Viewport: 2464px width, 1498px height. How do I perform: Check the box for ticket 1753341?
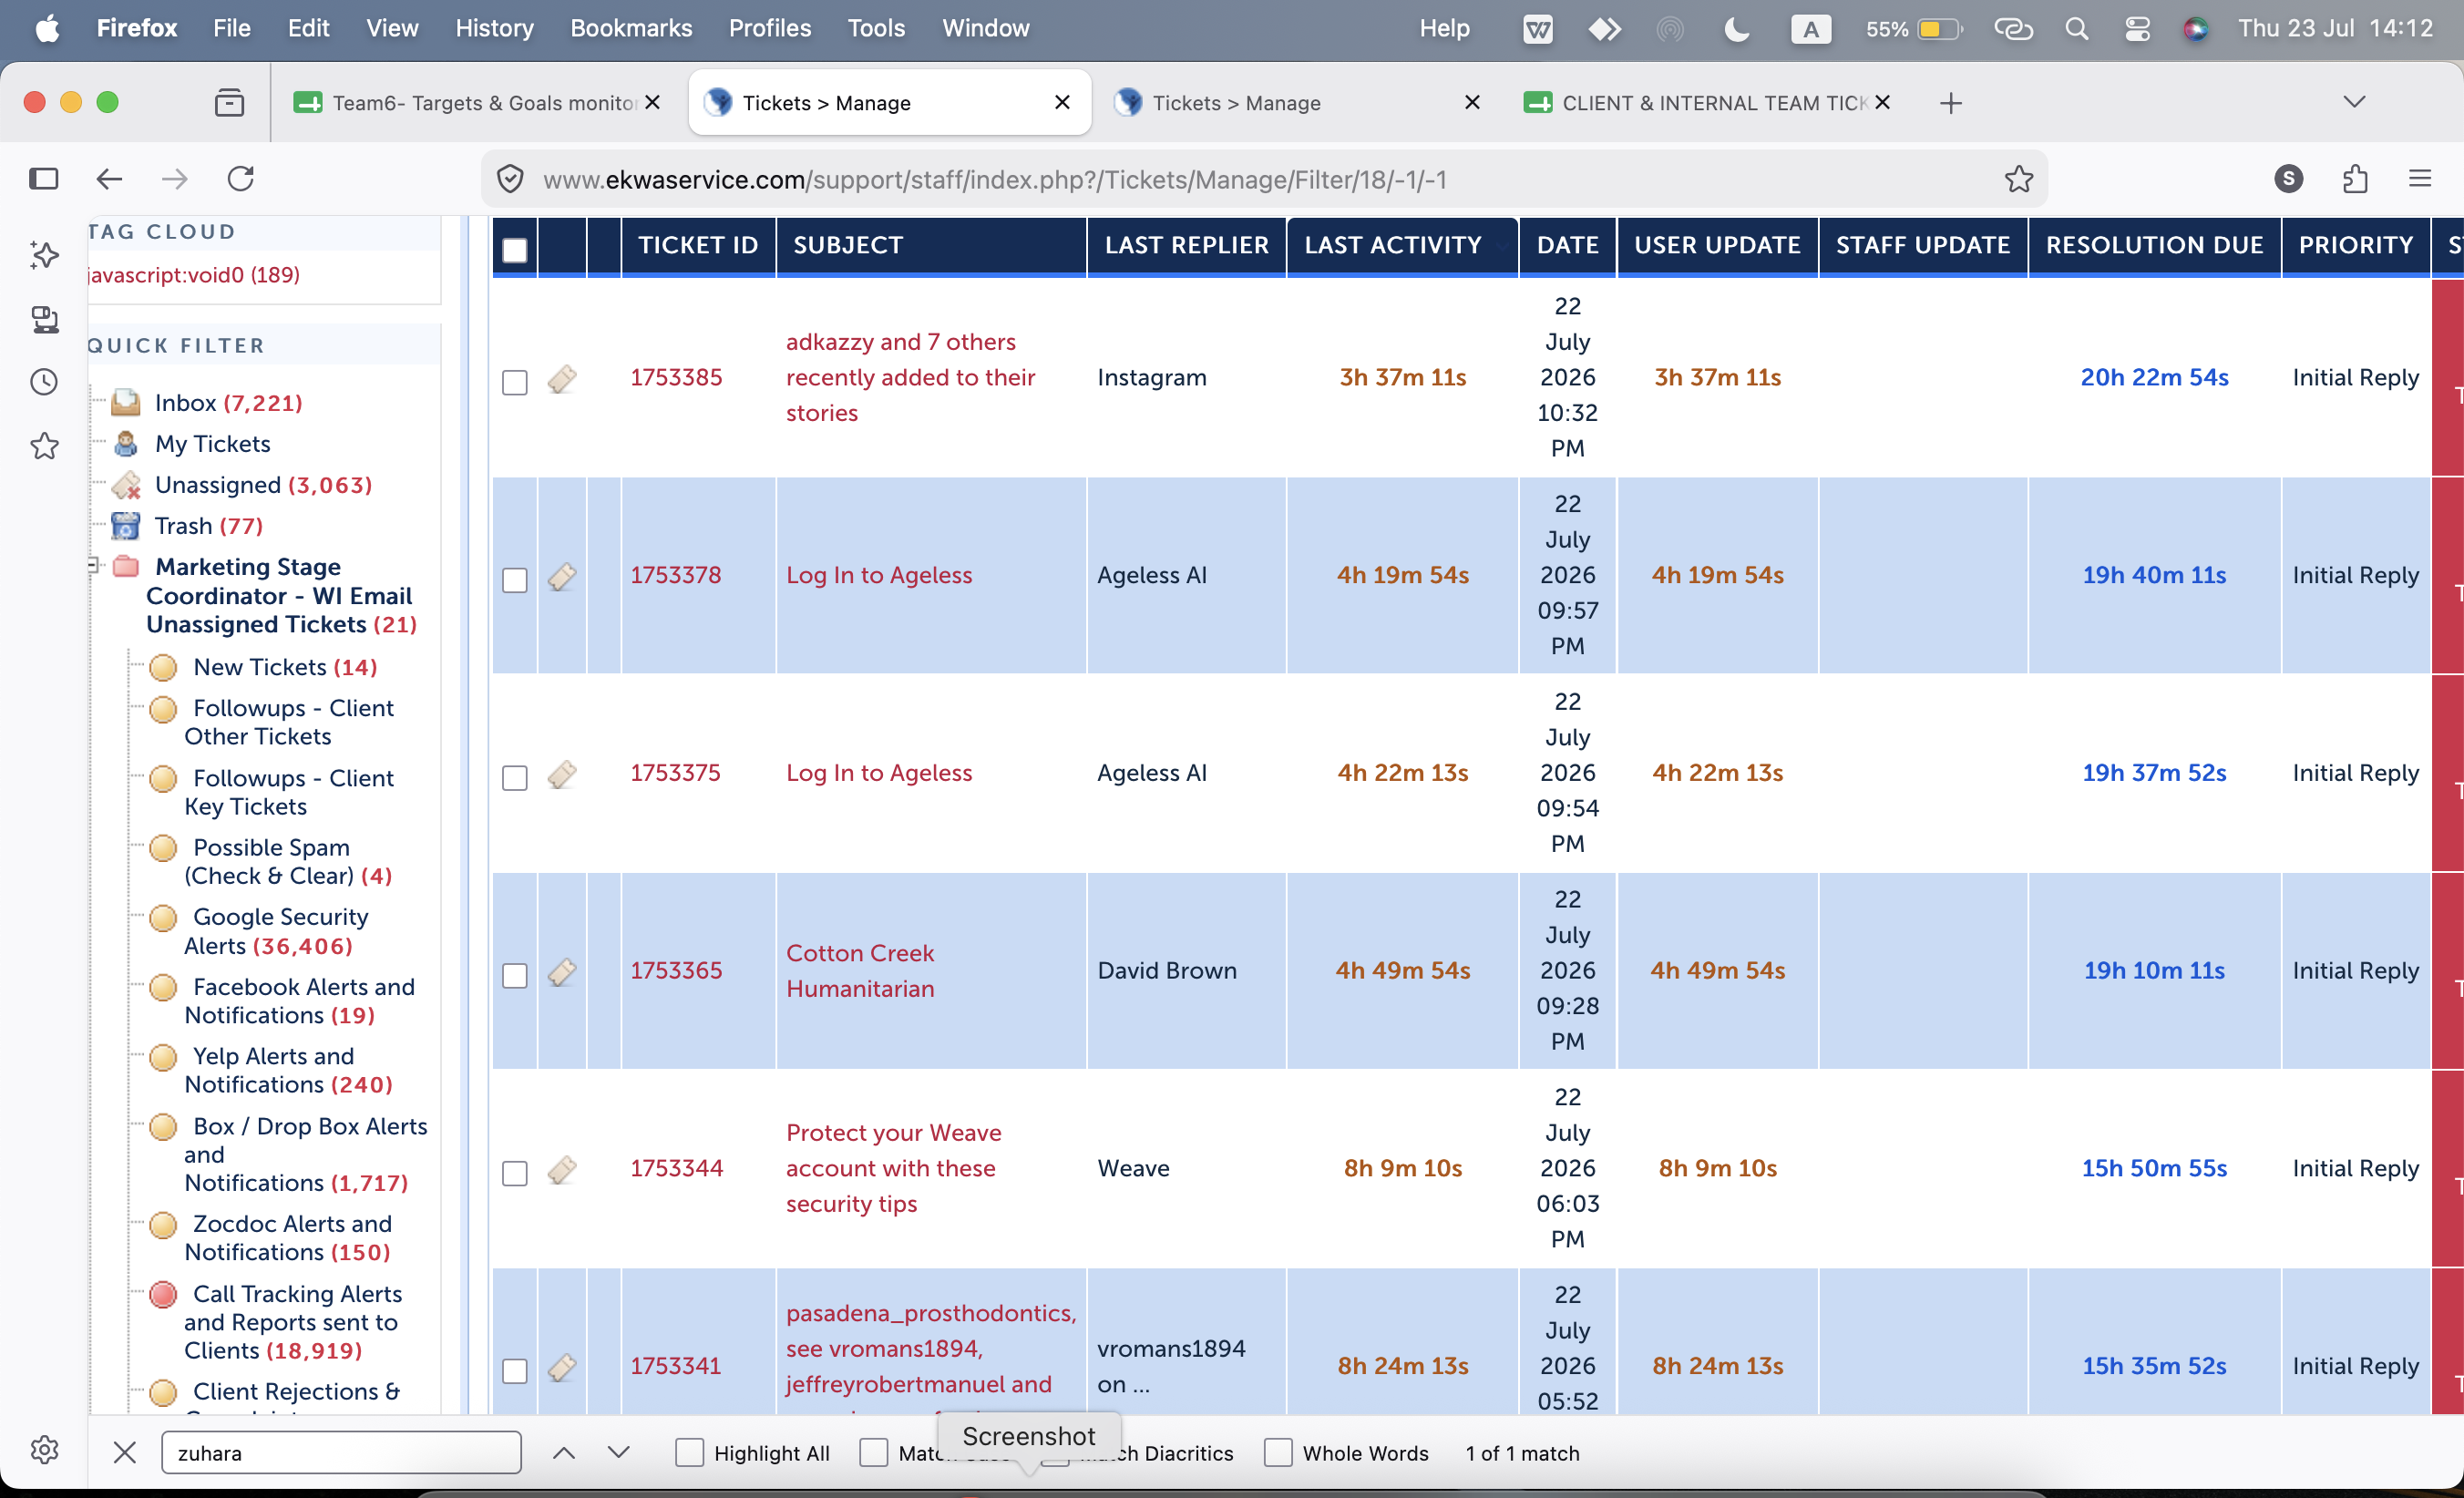pyautogui.click(x=515, y=1370)
